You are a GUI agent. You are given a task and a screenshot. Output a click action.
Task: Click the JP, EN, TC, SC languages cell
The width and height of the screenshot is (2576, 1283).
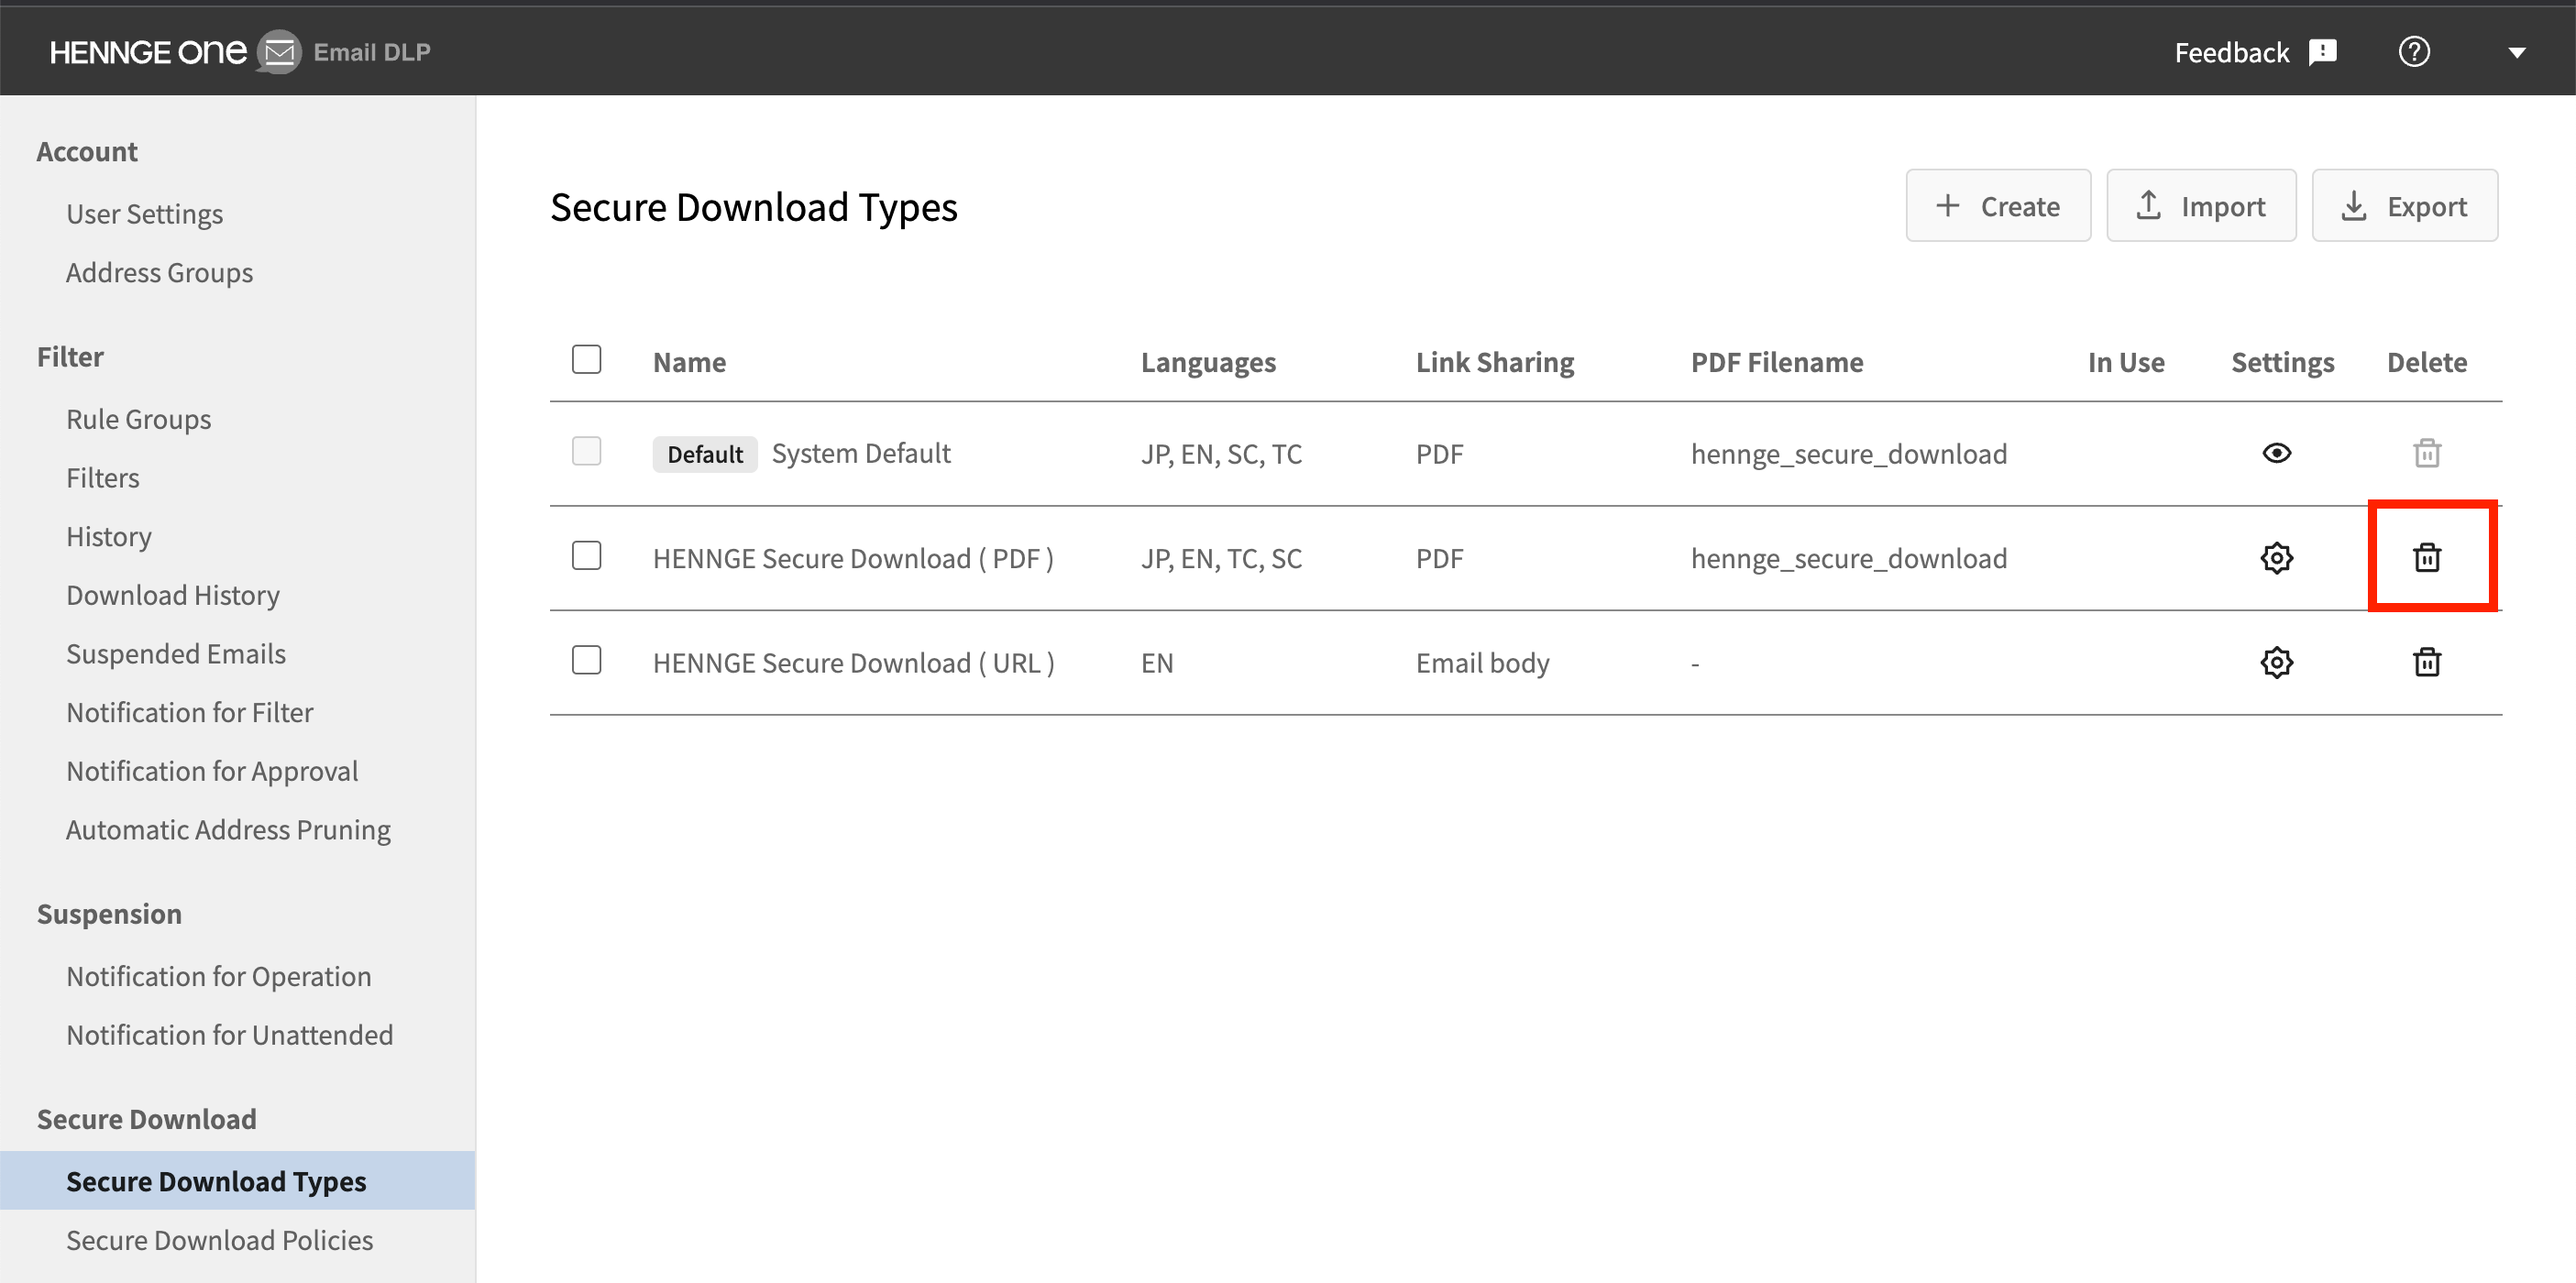coord(1222,558)
